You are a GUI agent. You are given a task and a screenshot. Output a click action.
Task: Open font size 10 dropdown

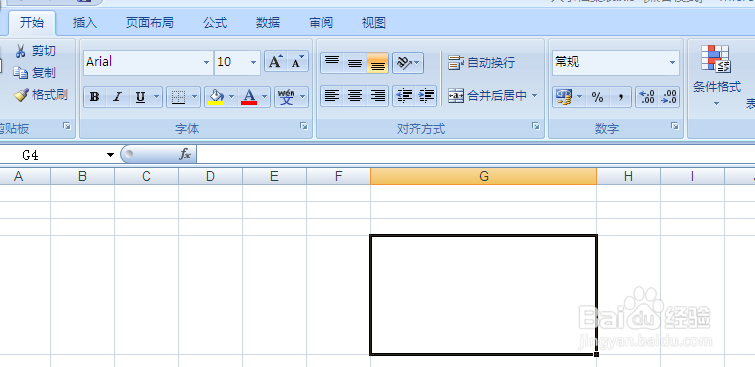click(x=253, y=62)
